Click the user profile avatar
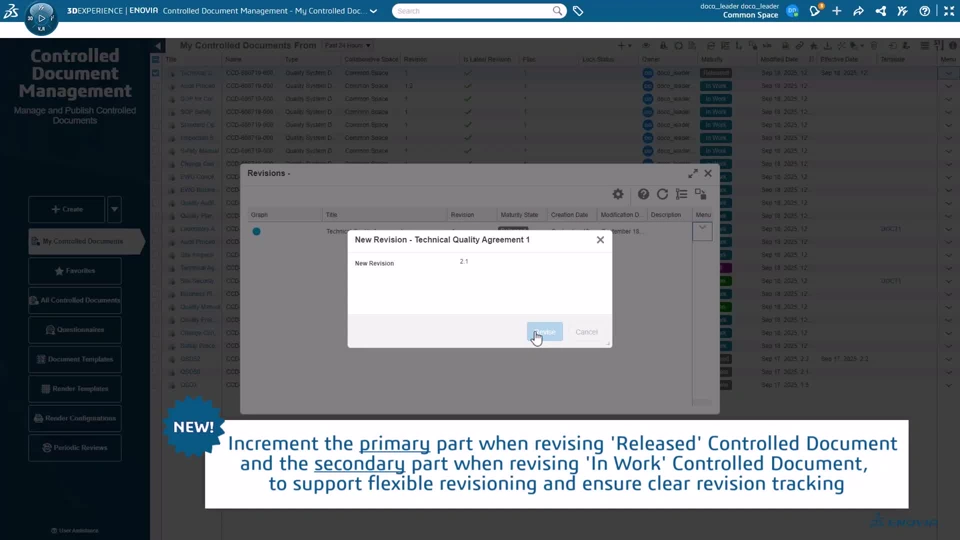The image size is (960, 540). (x=792, y=11)
